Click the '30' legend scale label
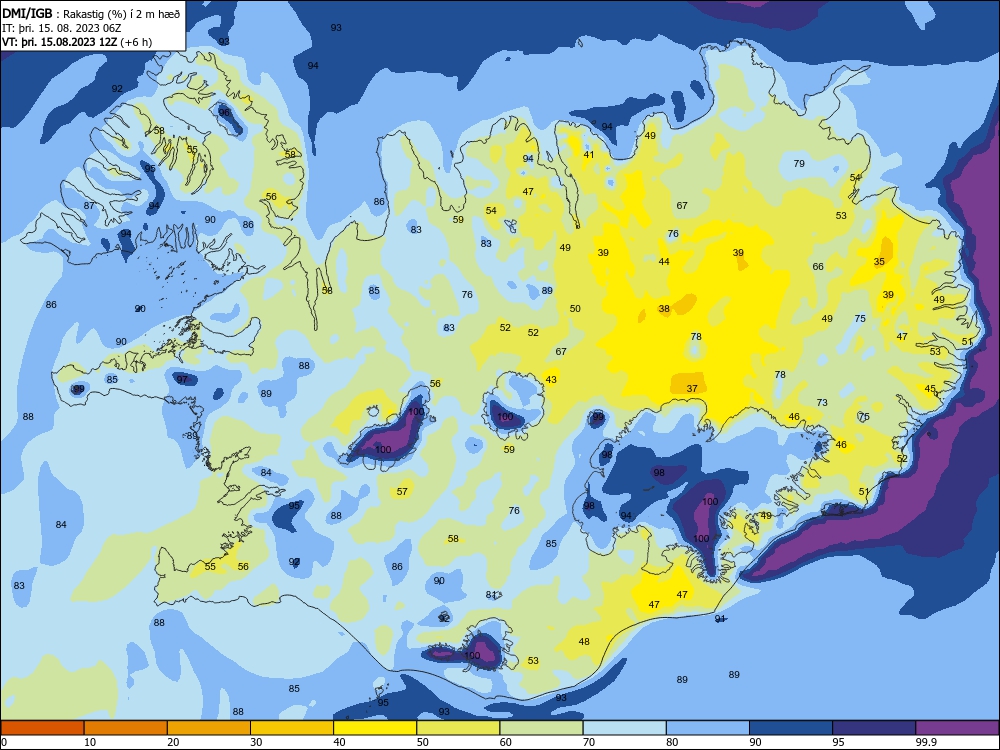 (256, 742)
